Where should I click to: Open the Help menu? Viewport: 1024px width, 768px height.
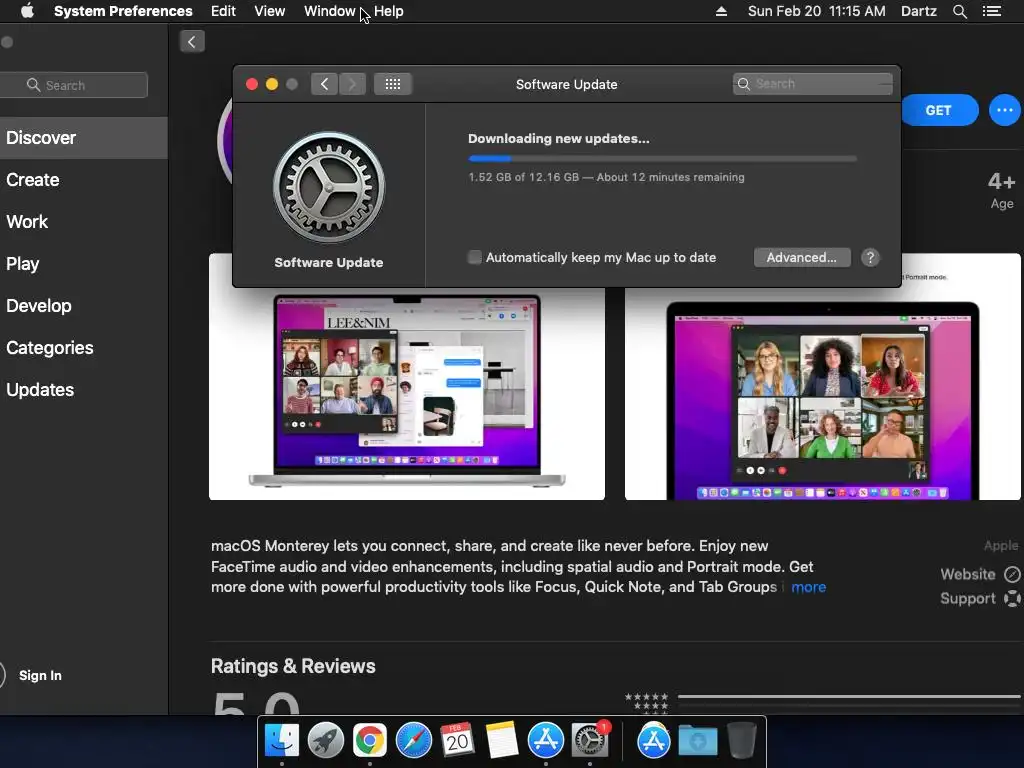(x=389, y=11)
